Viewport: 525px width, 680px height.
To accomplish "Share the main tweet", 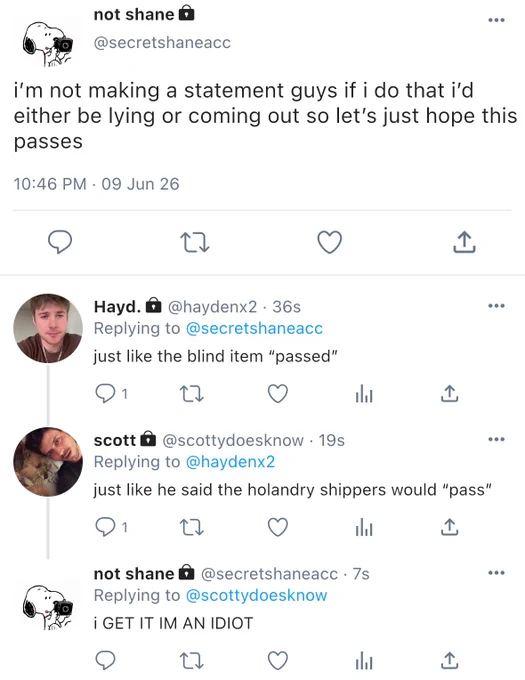I will click(x=464, y=242).
